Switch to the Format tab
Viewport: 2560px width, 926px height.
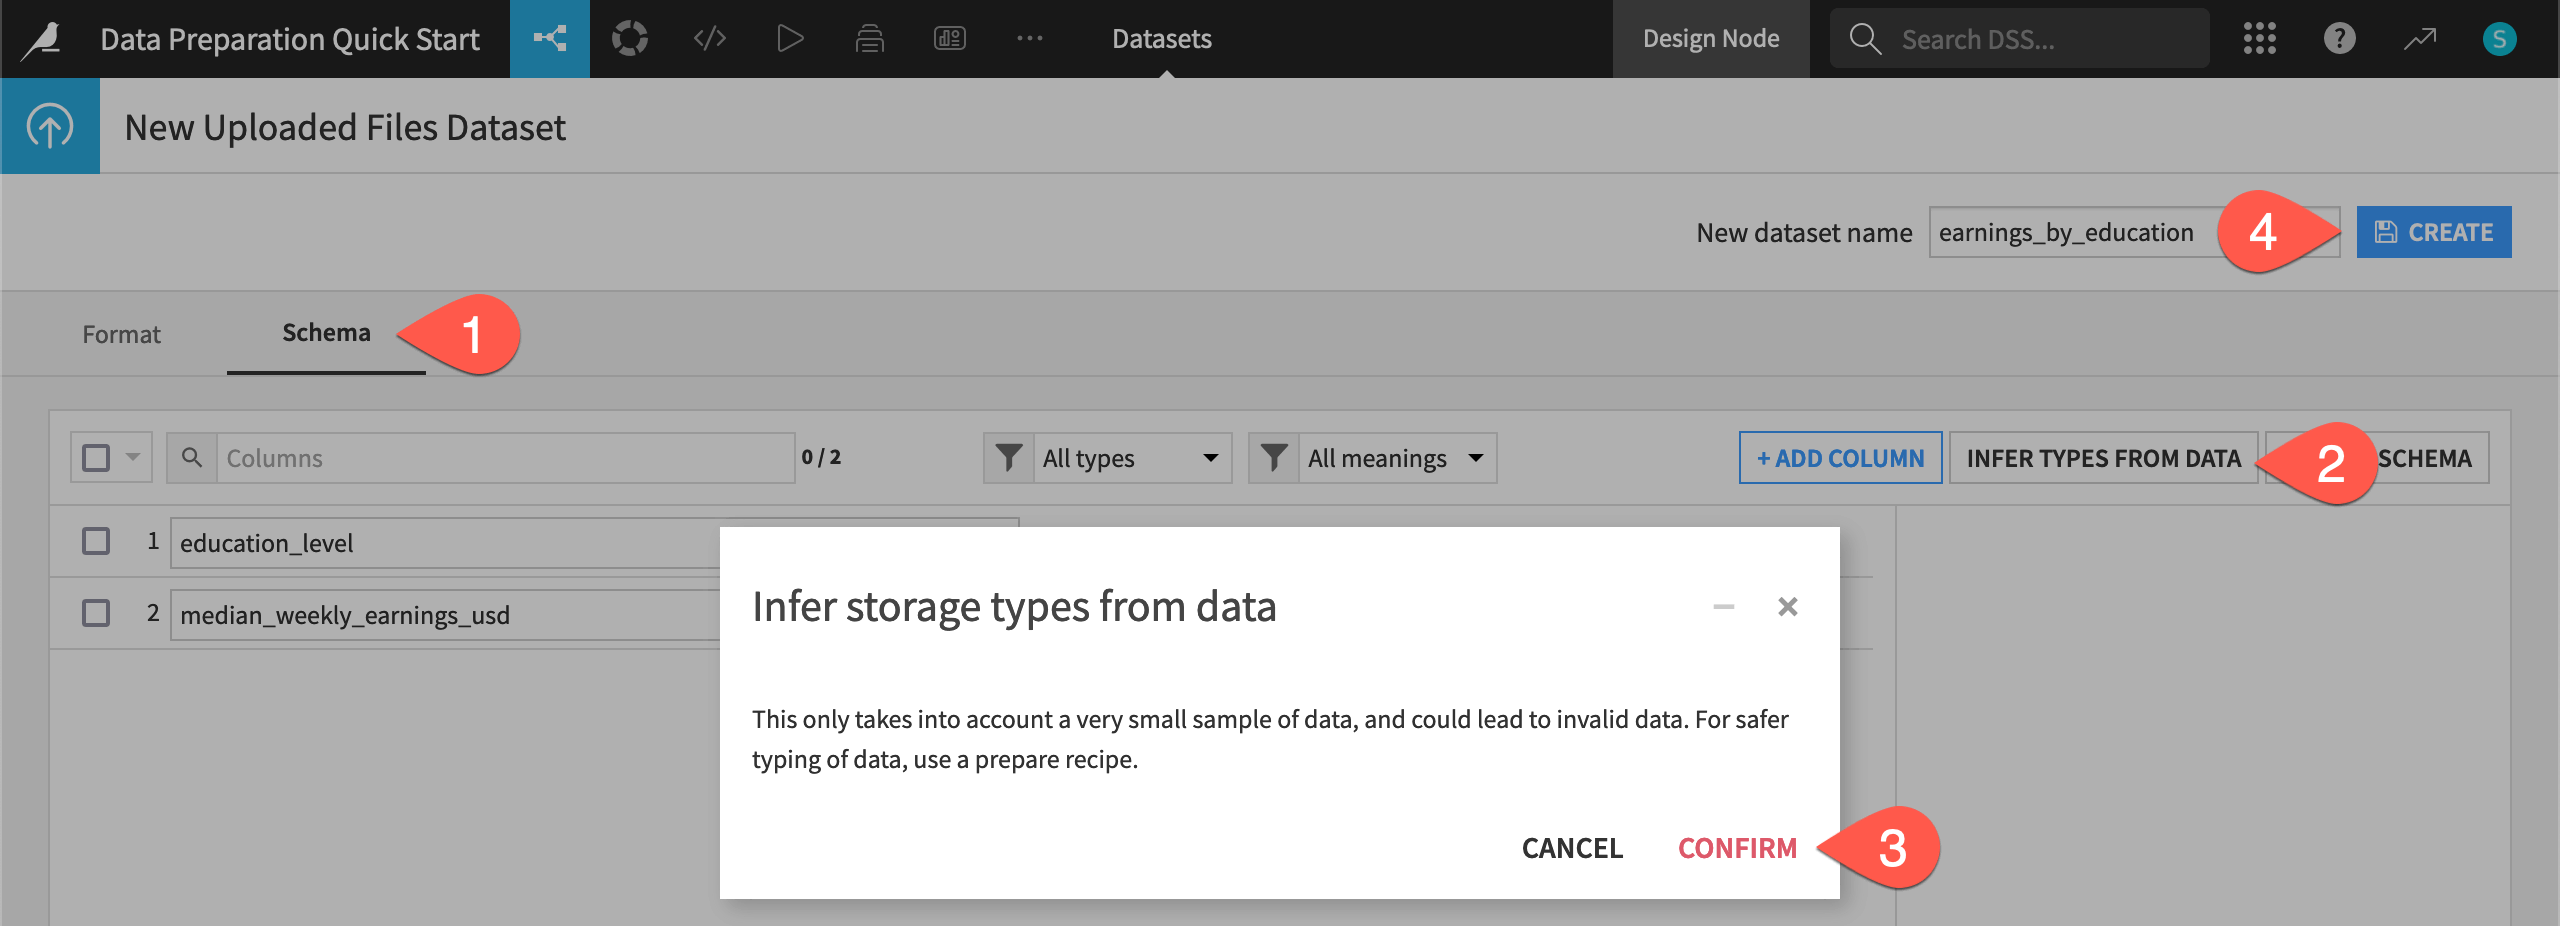point(121,334)
